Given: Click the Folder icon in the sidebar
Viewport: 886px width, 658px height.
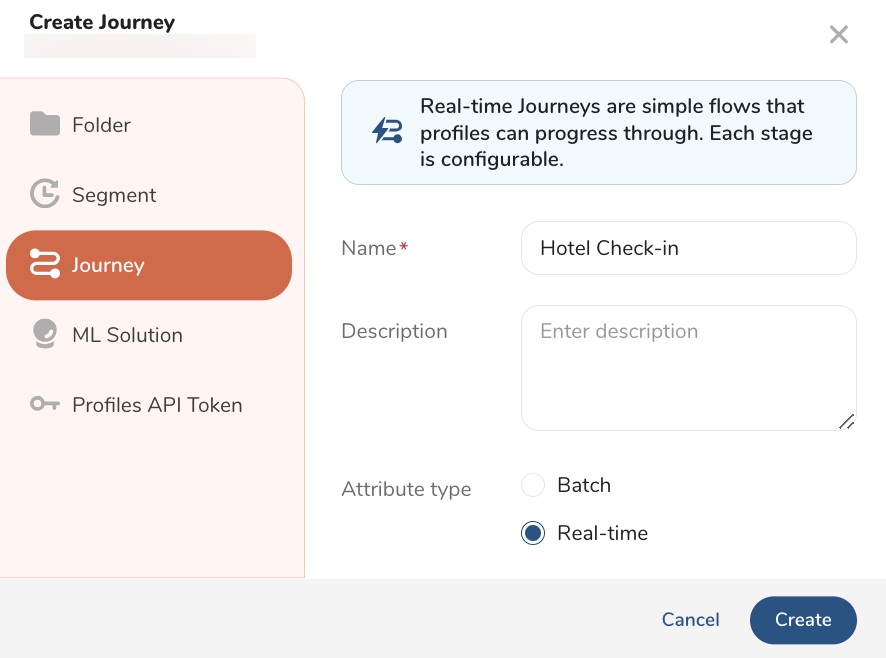Looking at the screenshot, I should click(x=45, y=125).
